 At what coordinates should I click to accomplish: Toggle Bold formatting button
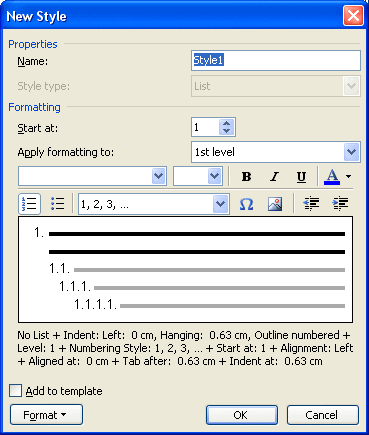246,176
